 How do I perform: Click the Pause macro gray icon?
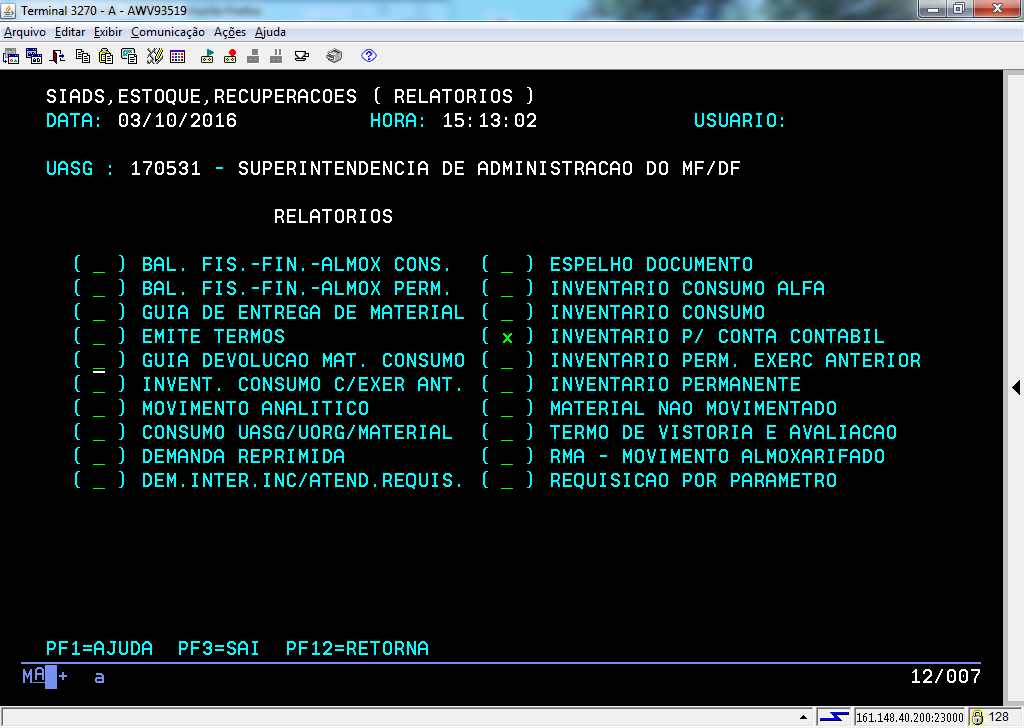276,56
